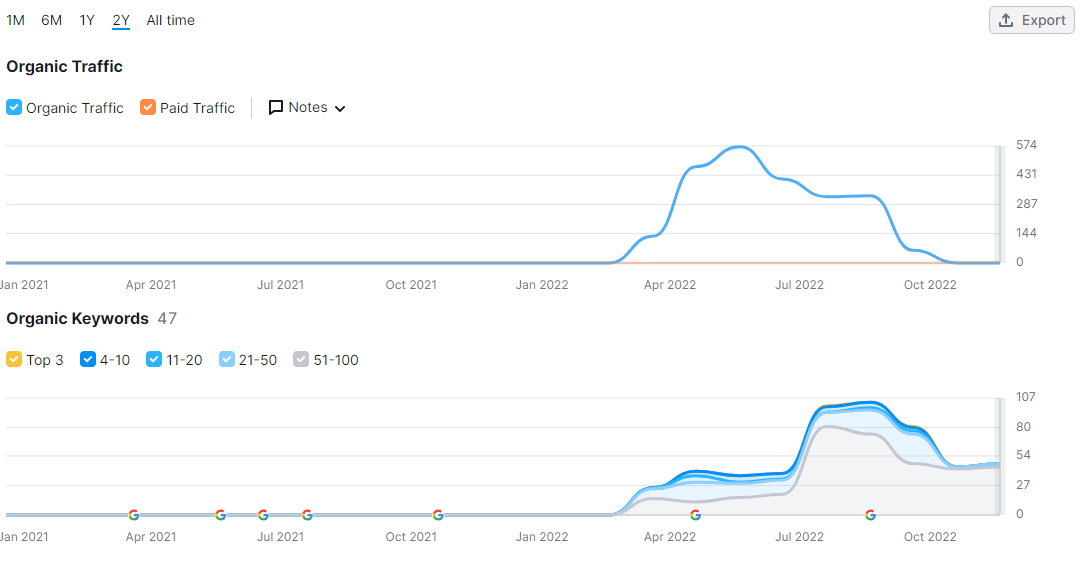
Task: Click the Google update marker at Oct 2021
Action: click(x=438, y=515)
